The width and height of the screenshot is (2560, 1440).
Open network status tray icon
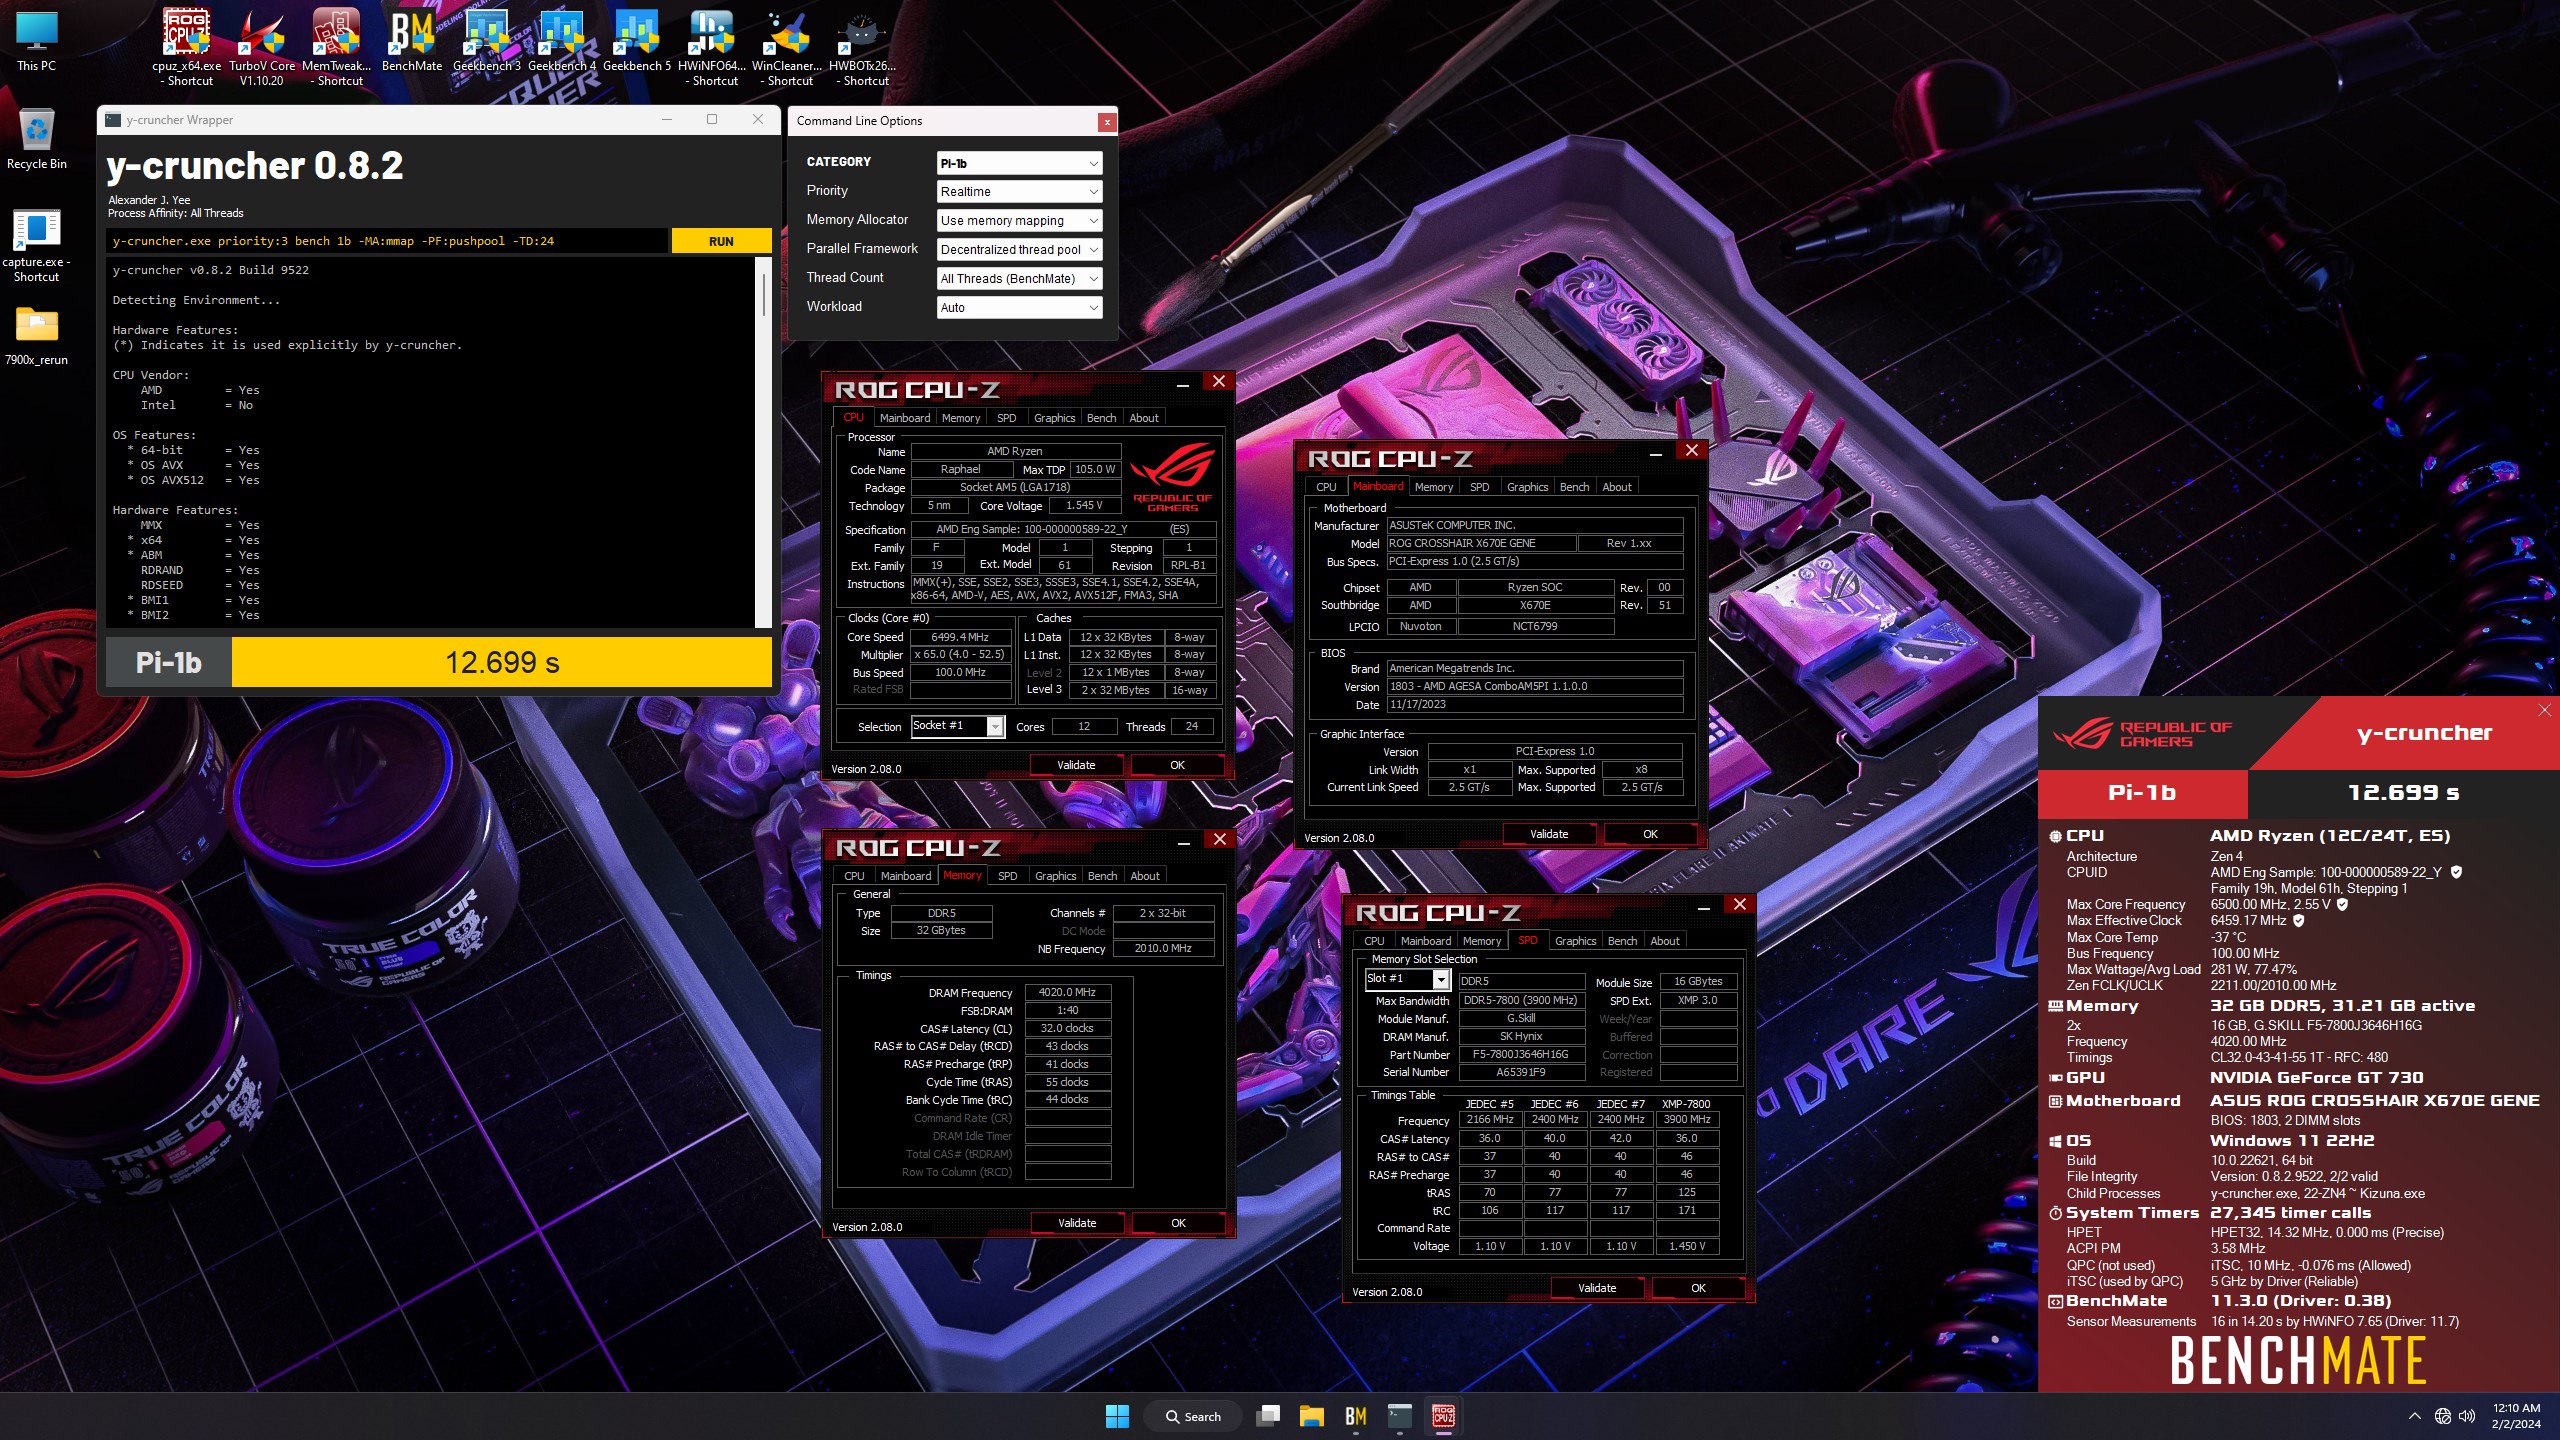[x=2443, y=1416]
